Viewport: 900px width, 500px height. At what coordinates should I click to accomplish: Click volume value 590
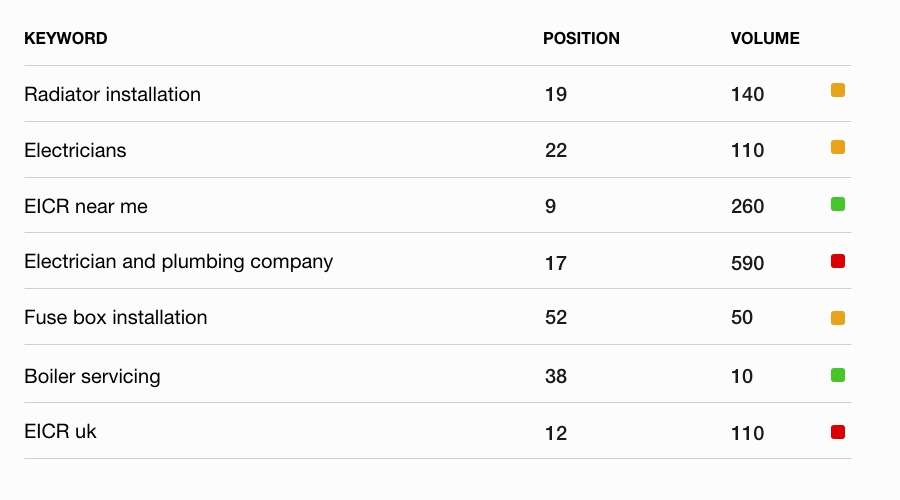747,263
